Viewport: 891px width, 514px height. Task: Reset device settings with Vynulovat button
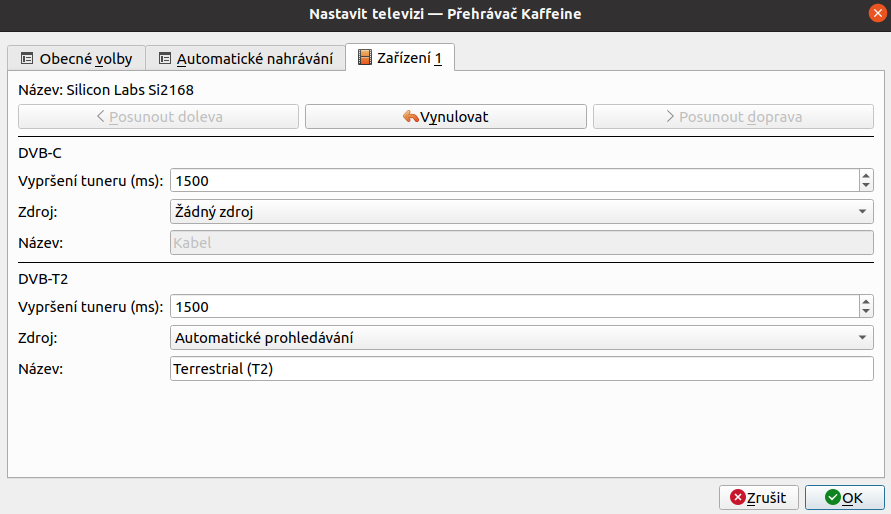(x=446, y=116)
